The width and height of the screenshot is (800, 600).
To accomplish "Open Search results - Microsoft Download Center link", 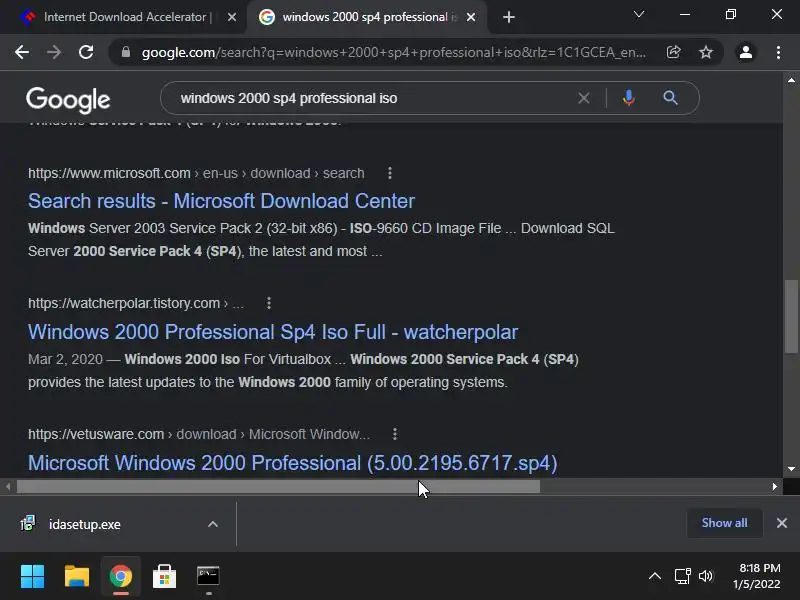I will [221, 201].
